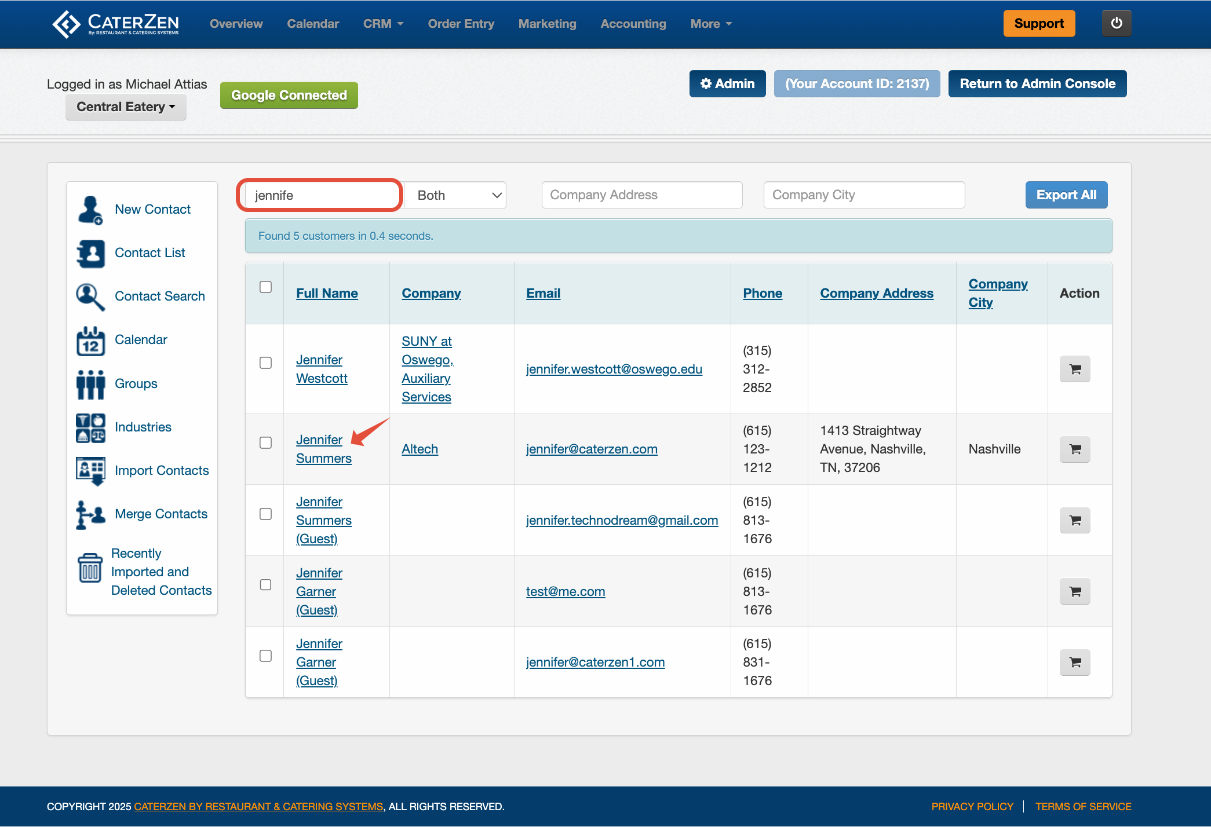Click the Your Account ID: 2137 button
Screen dimensions: 1211x827
coord(858,84)
